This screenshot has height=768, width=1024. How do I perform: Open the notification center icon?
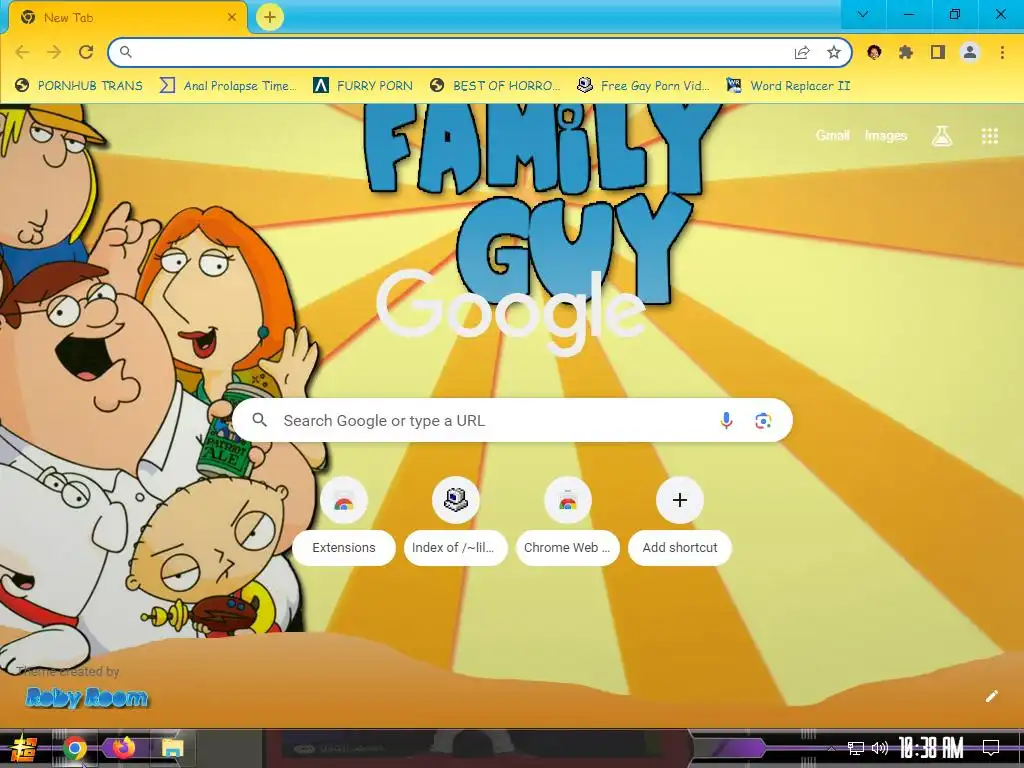point(991,748)
